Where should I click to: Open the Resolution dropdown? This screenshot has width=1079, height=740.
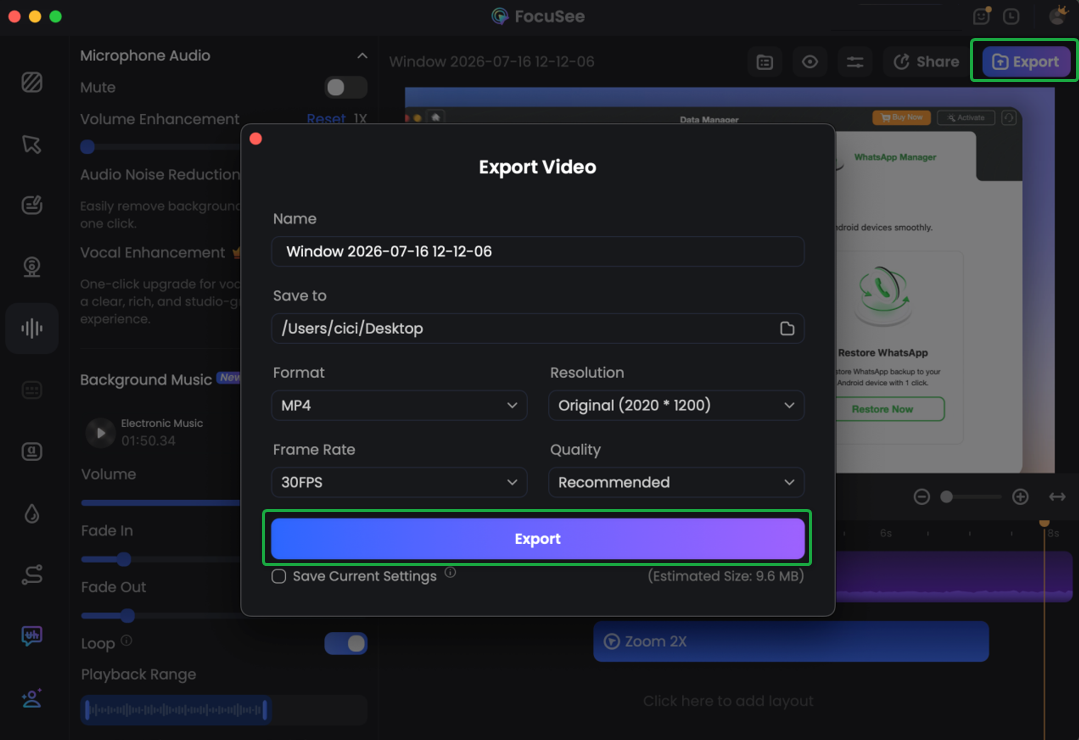(676, 405)
